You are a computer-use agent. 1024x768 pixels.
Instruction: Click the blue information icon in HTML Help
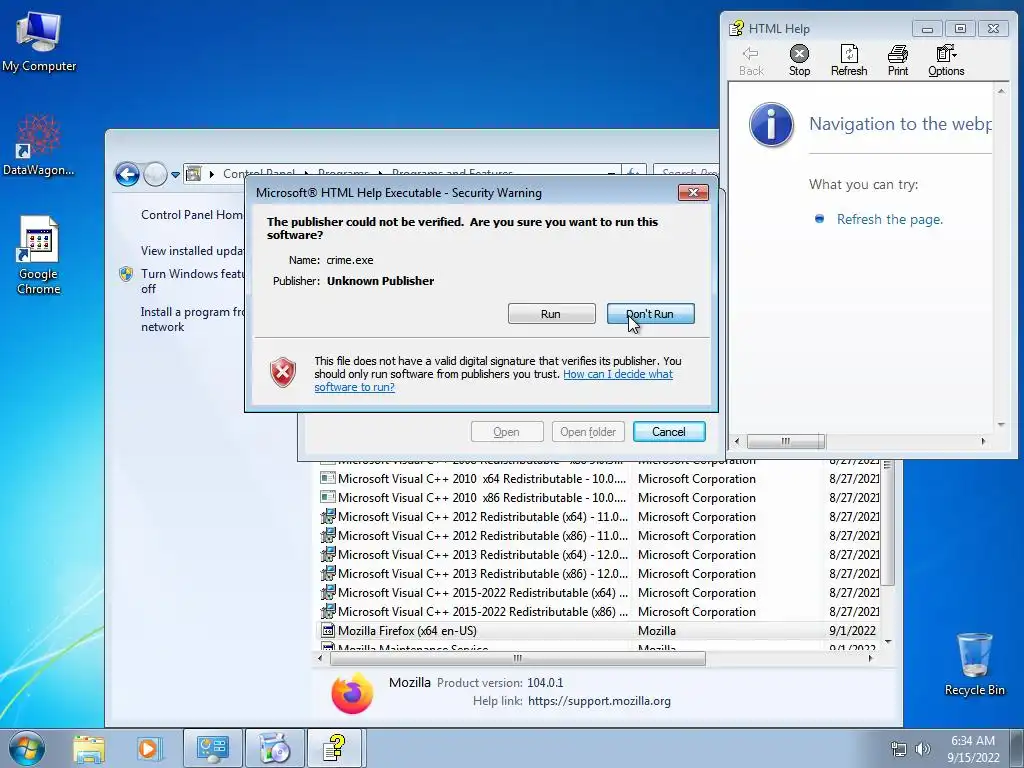tap(771, 124)
